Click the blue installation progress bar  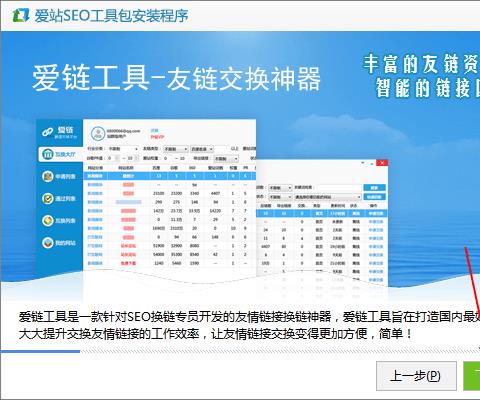[40, 351]
